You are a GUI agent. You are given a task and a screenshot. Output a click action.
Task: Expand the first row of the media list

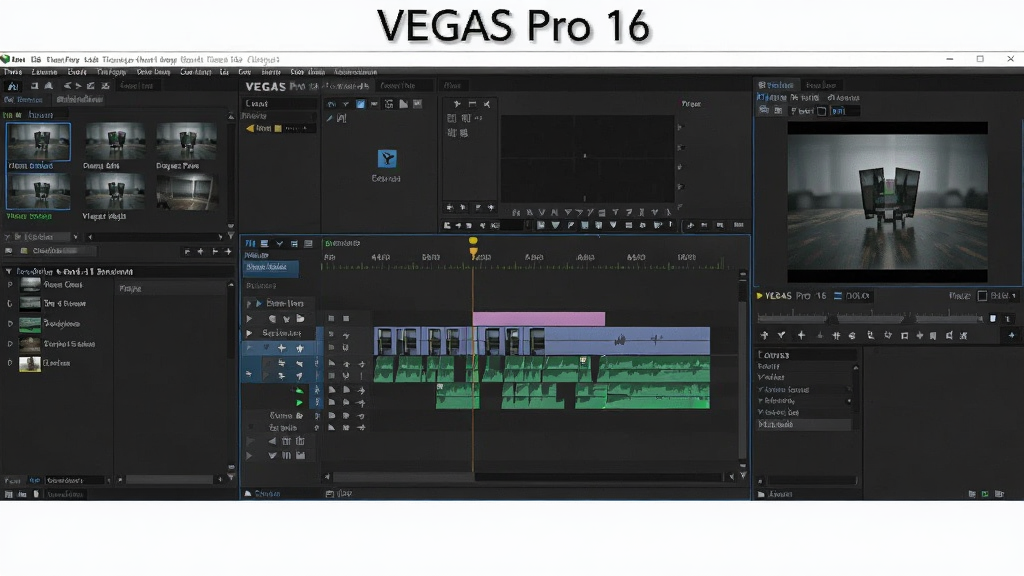click(10, 285)
